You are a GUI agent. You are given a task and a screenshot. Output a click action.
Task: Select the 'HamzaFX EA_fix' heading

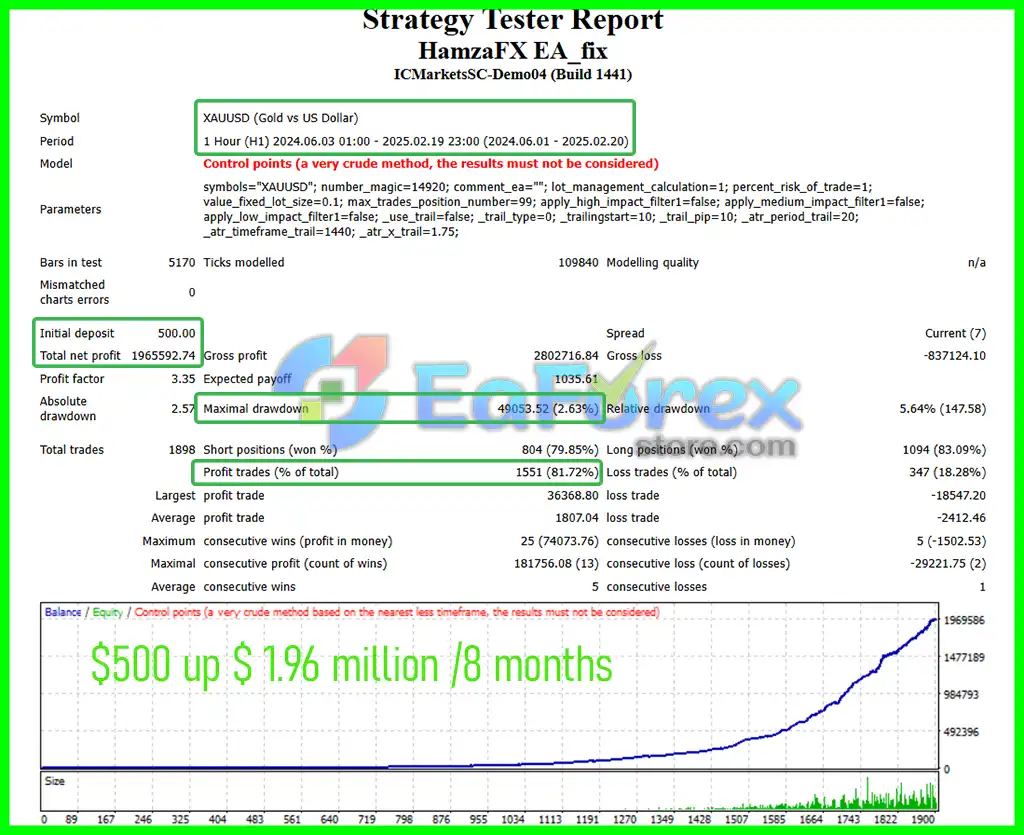pyautogui.click(x=513, y=51)
